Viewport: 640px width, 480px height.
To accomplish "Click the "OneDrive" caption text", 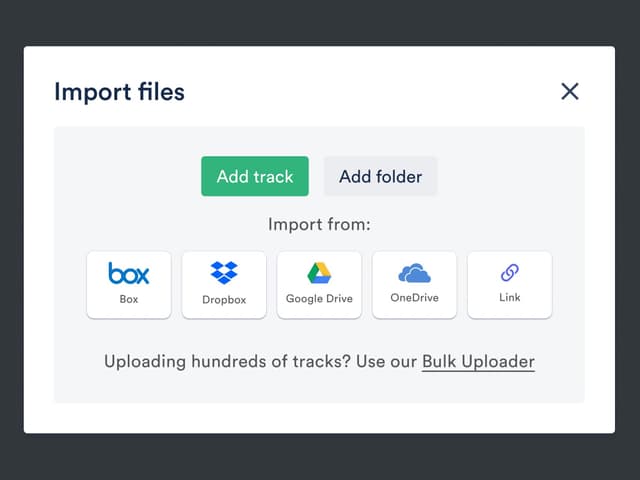I will [414, 298].
